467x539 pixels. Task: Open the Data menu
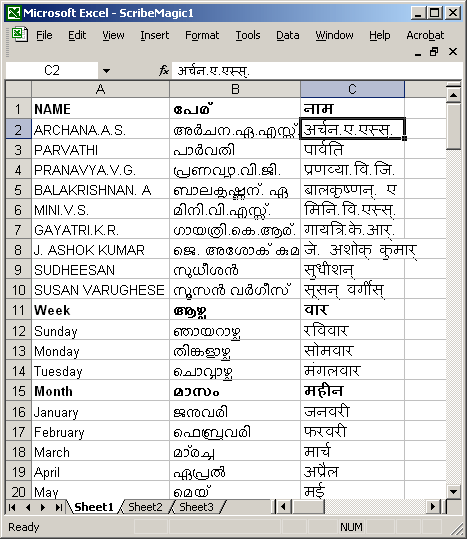tap(288, 35)
